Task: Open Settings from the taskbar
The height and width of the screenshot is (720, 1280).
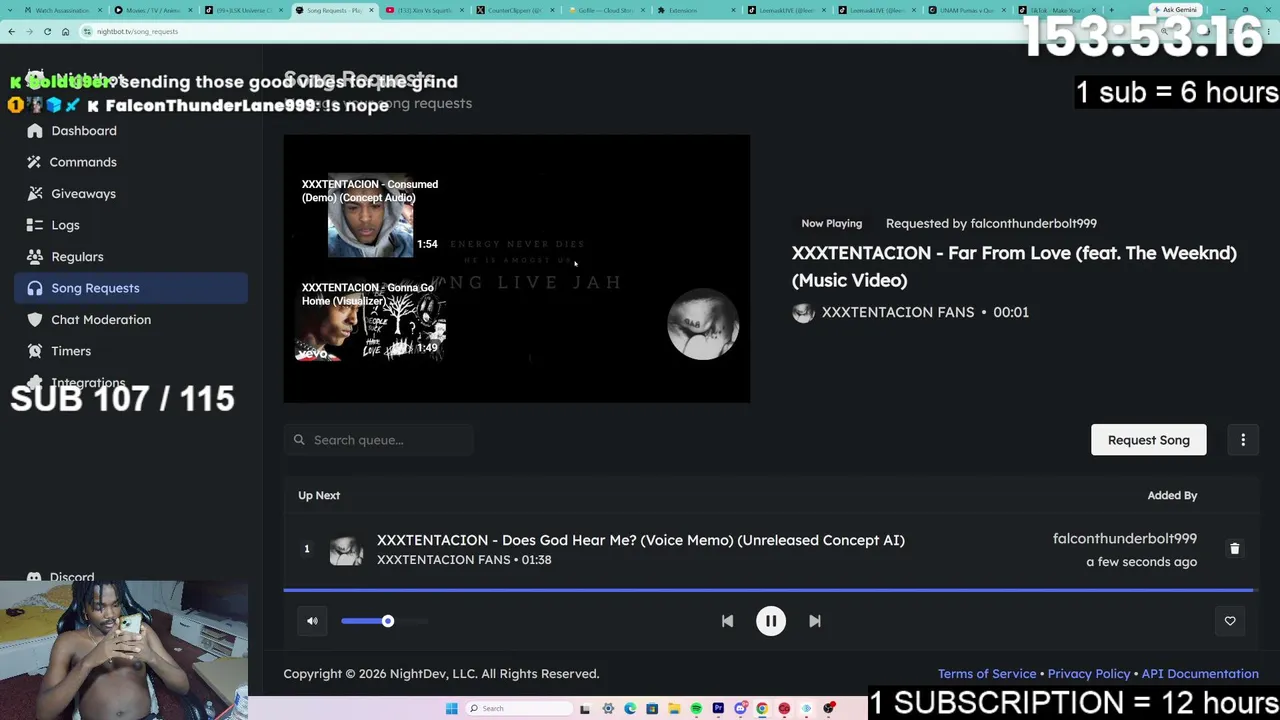Action: 608,709
